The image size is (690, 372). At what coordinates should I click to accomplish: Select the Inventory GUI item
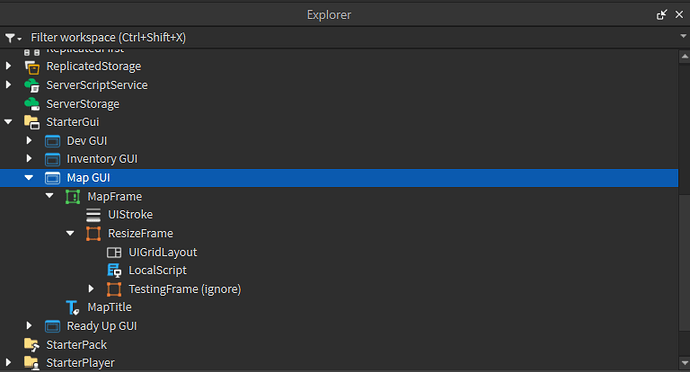coord(102,159)
